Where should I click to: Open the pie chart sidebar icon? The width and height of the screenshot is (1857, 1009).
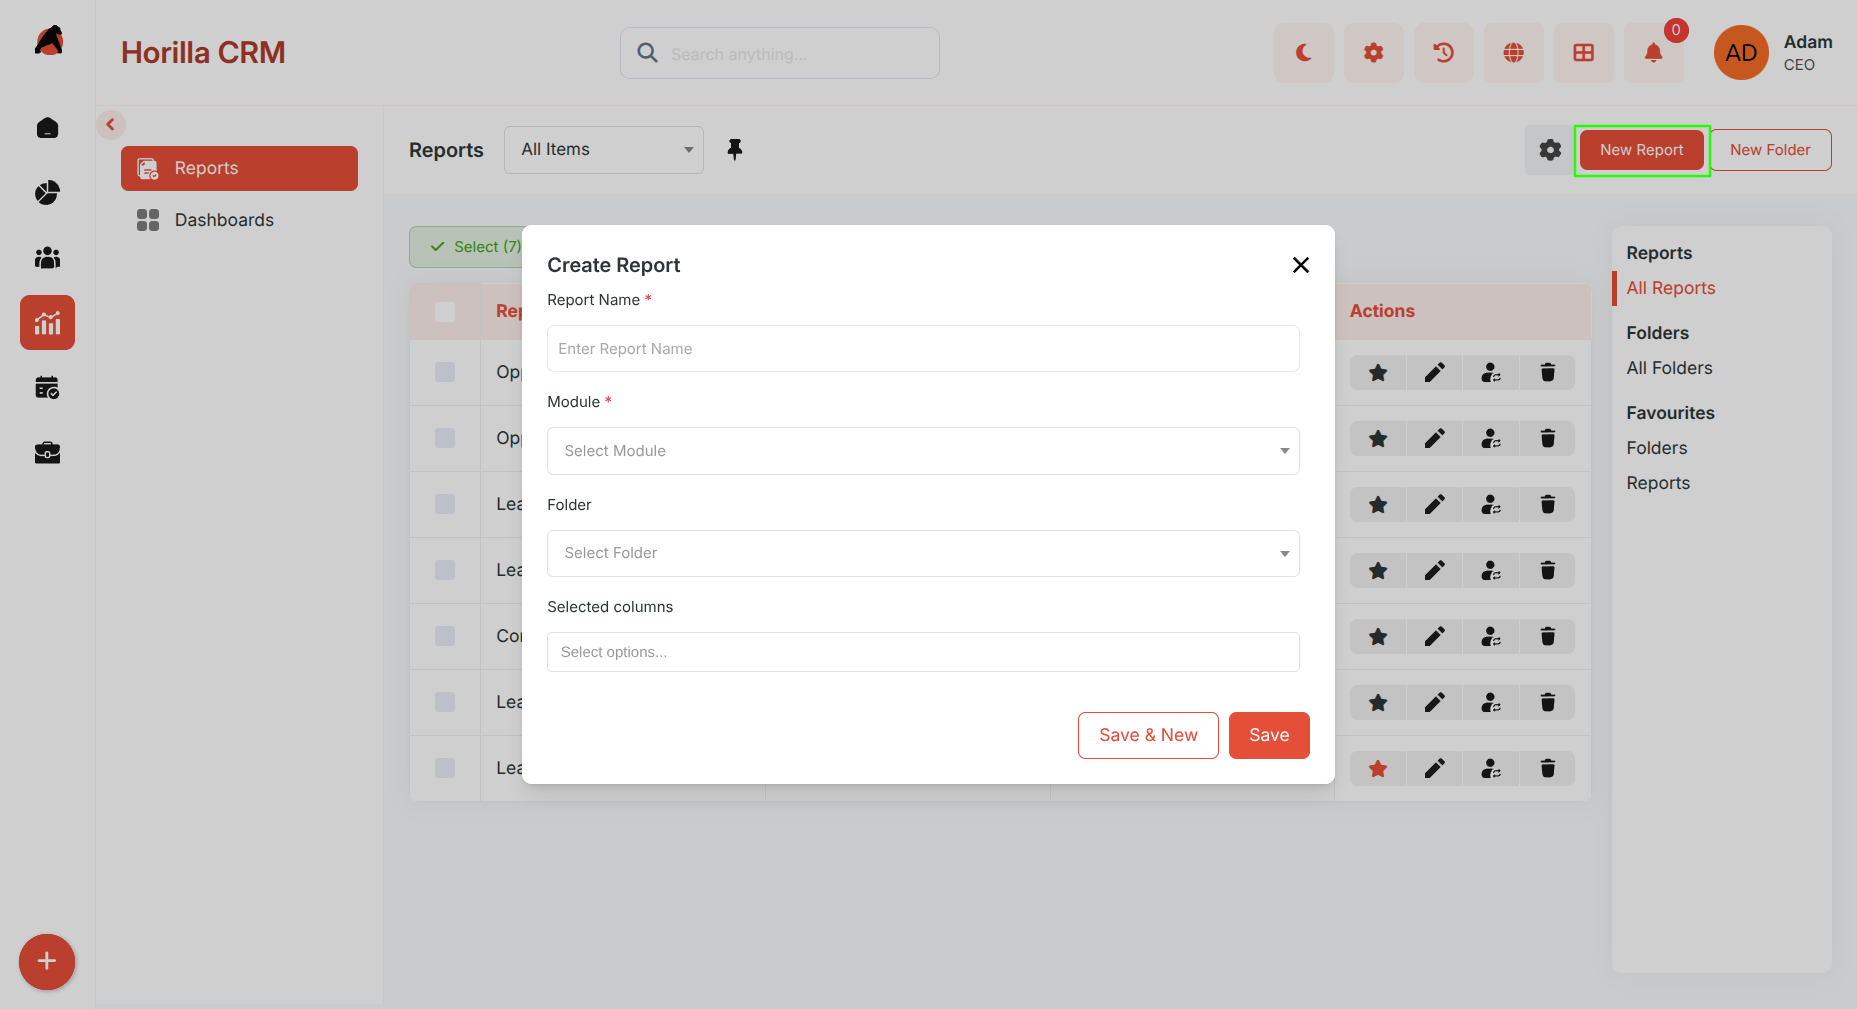[x=47, y=192]
